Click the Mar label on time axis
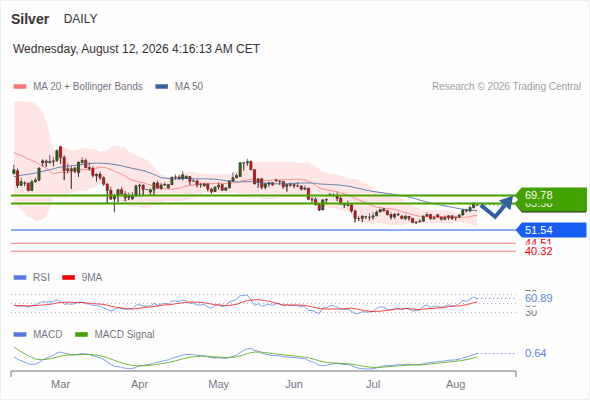 pyautogui.click(x=61, y=384)
